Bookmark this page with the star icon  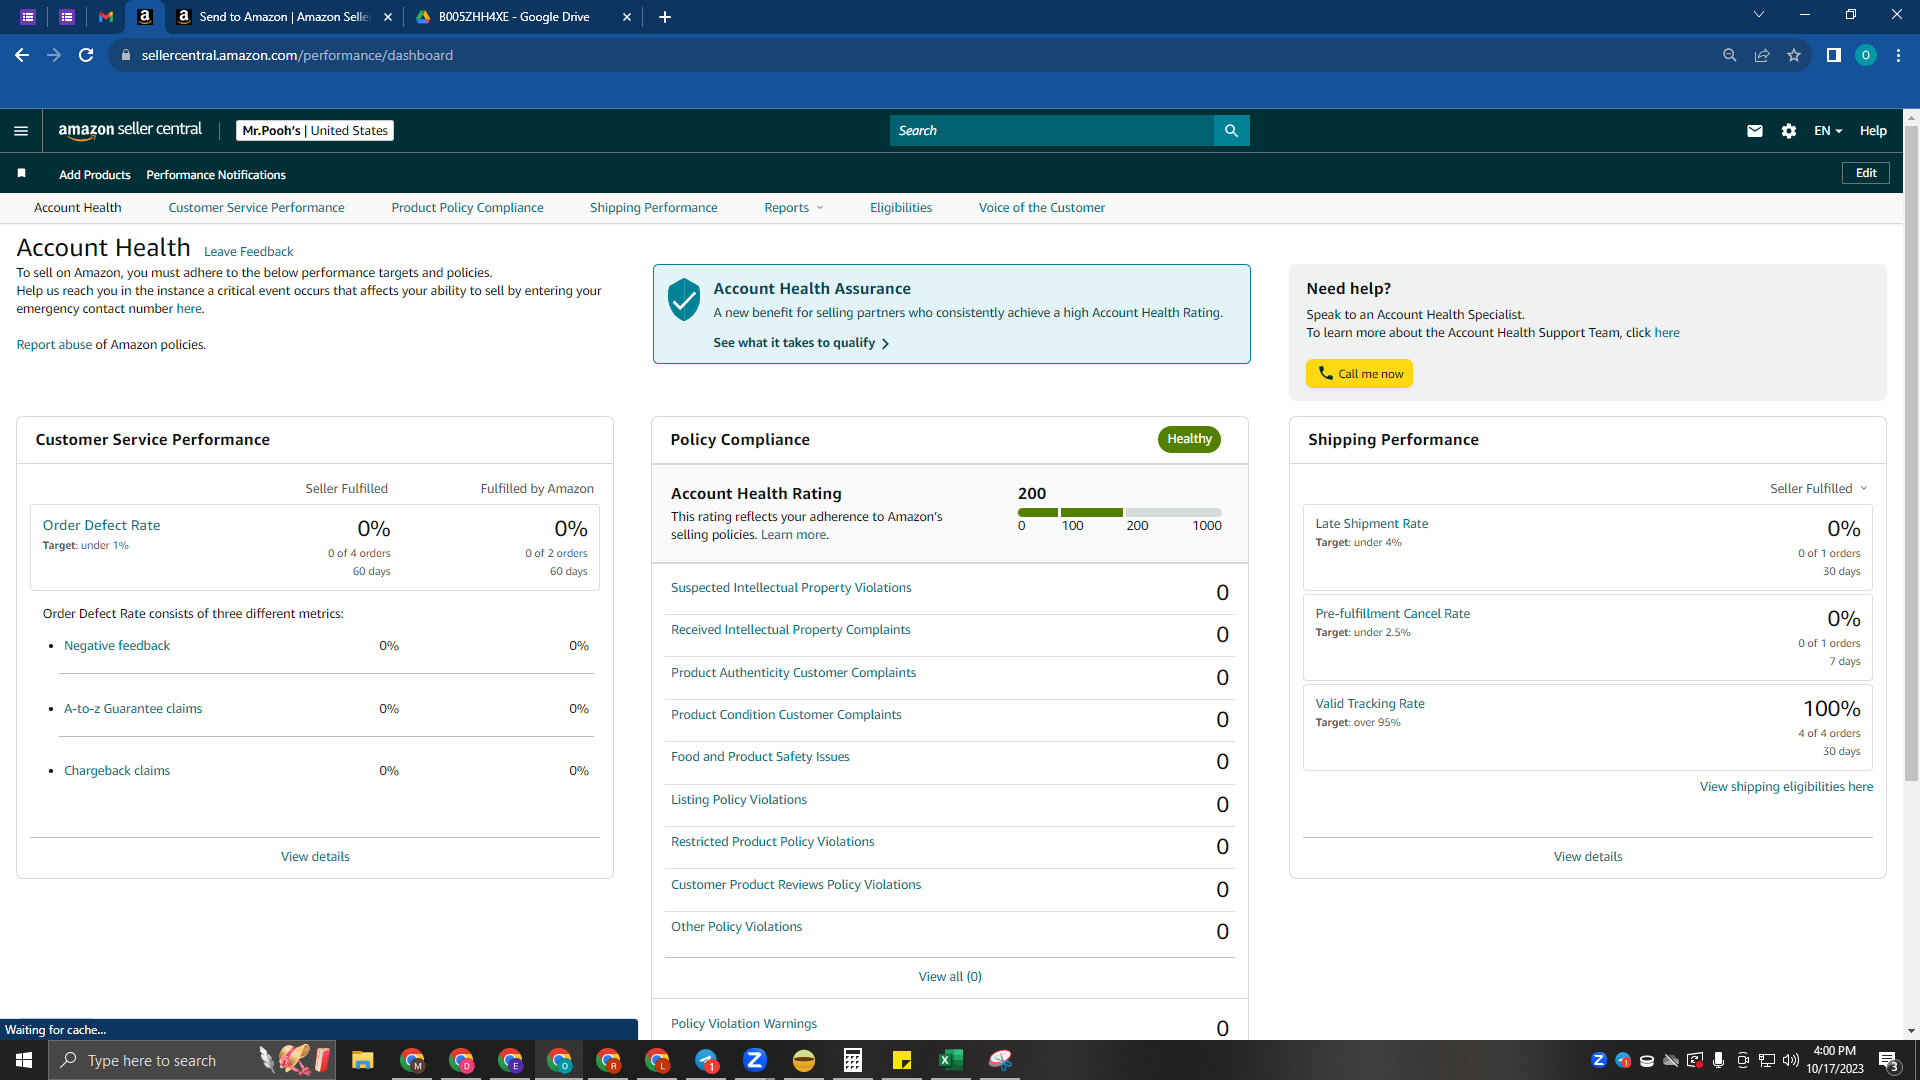click(x=1794, y=56)
